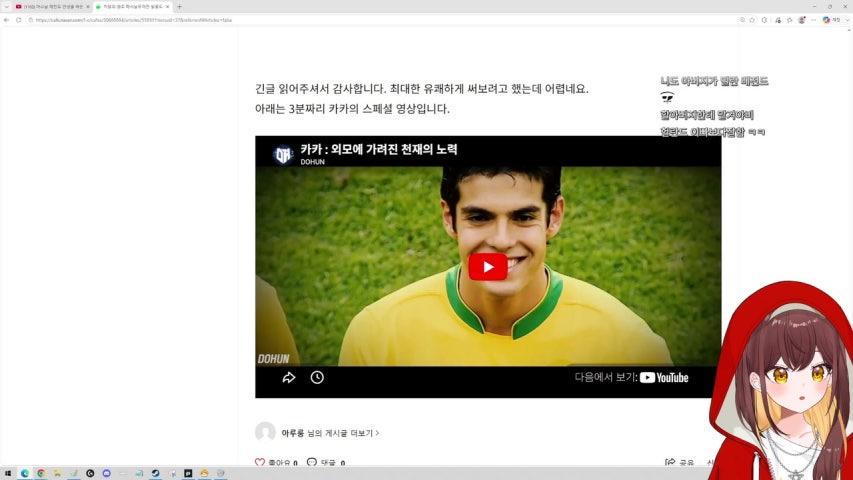
Task: Click the author 아루롱 profile avatar
Action: click(x=265, y=432)
